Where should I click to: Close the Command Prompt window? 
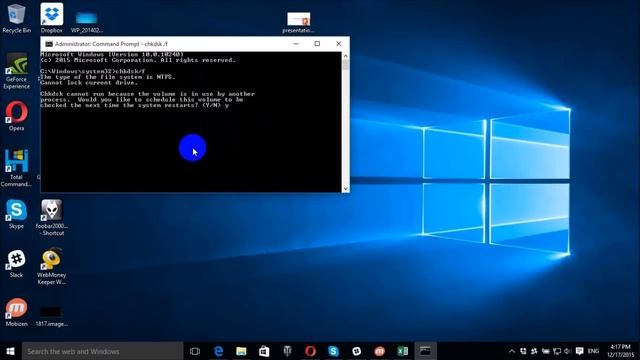click(338, 44)
